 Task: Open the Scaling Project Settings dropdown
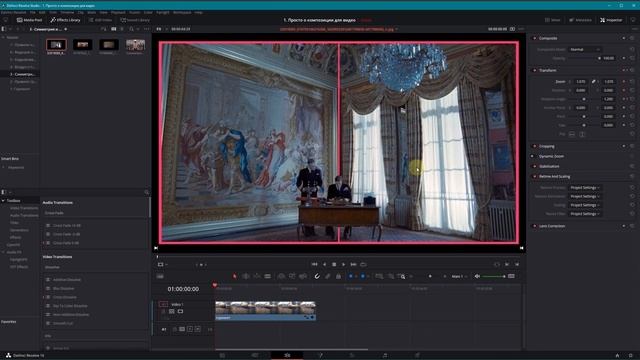pos(584,205)
